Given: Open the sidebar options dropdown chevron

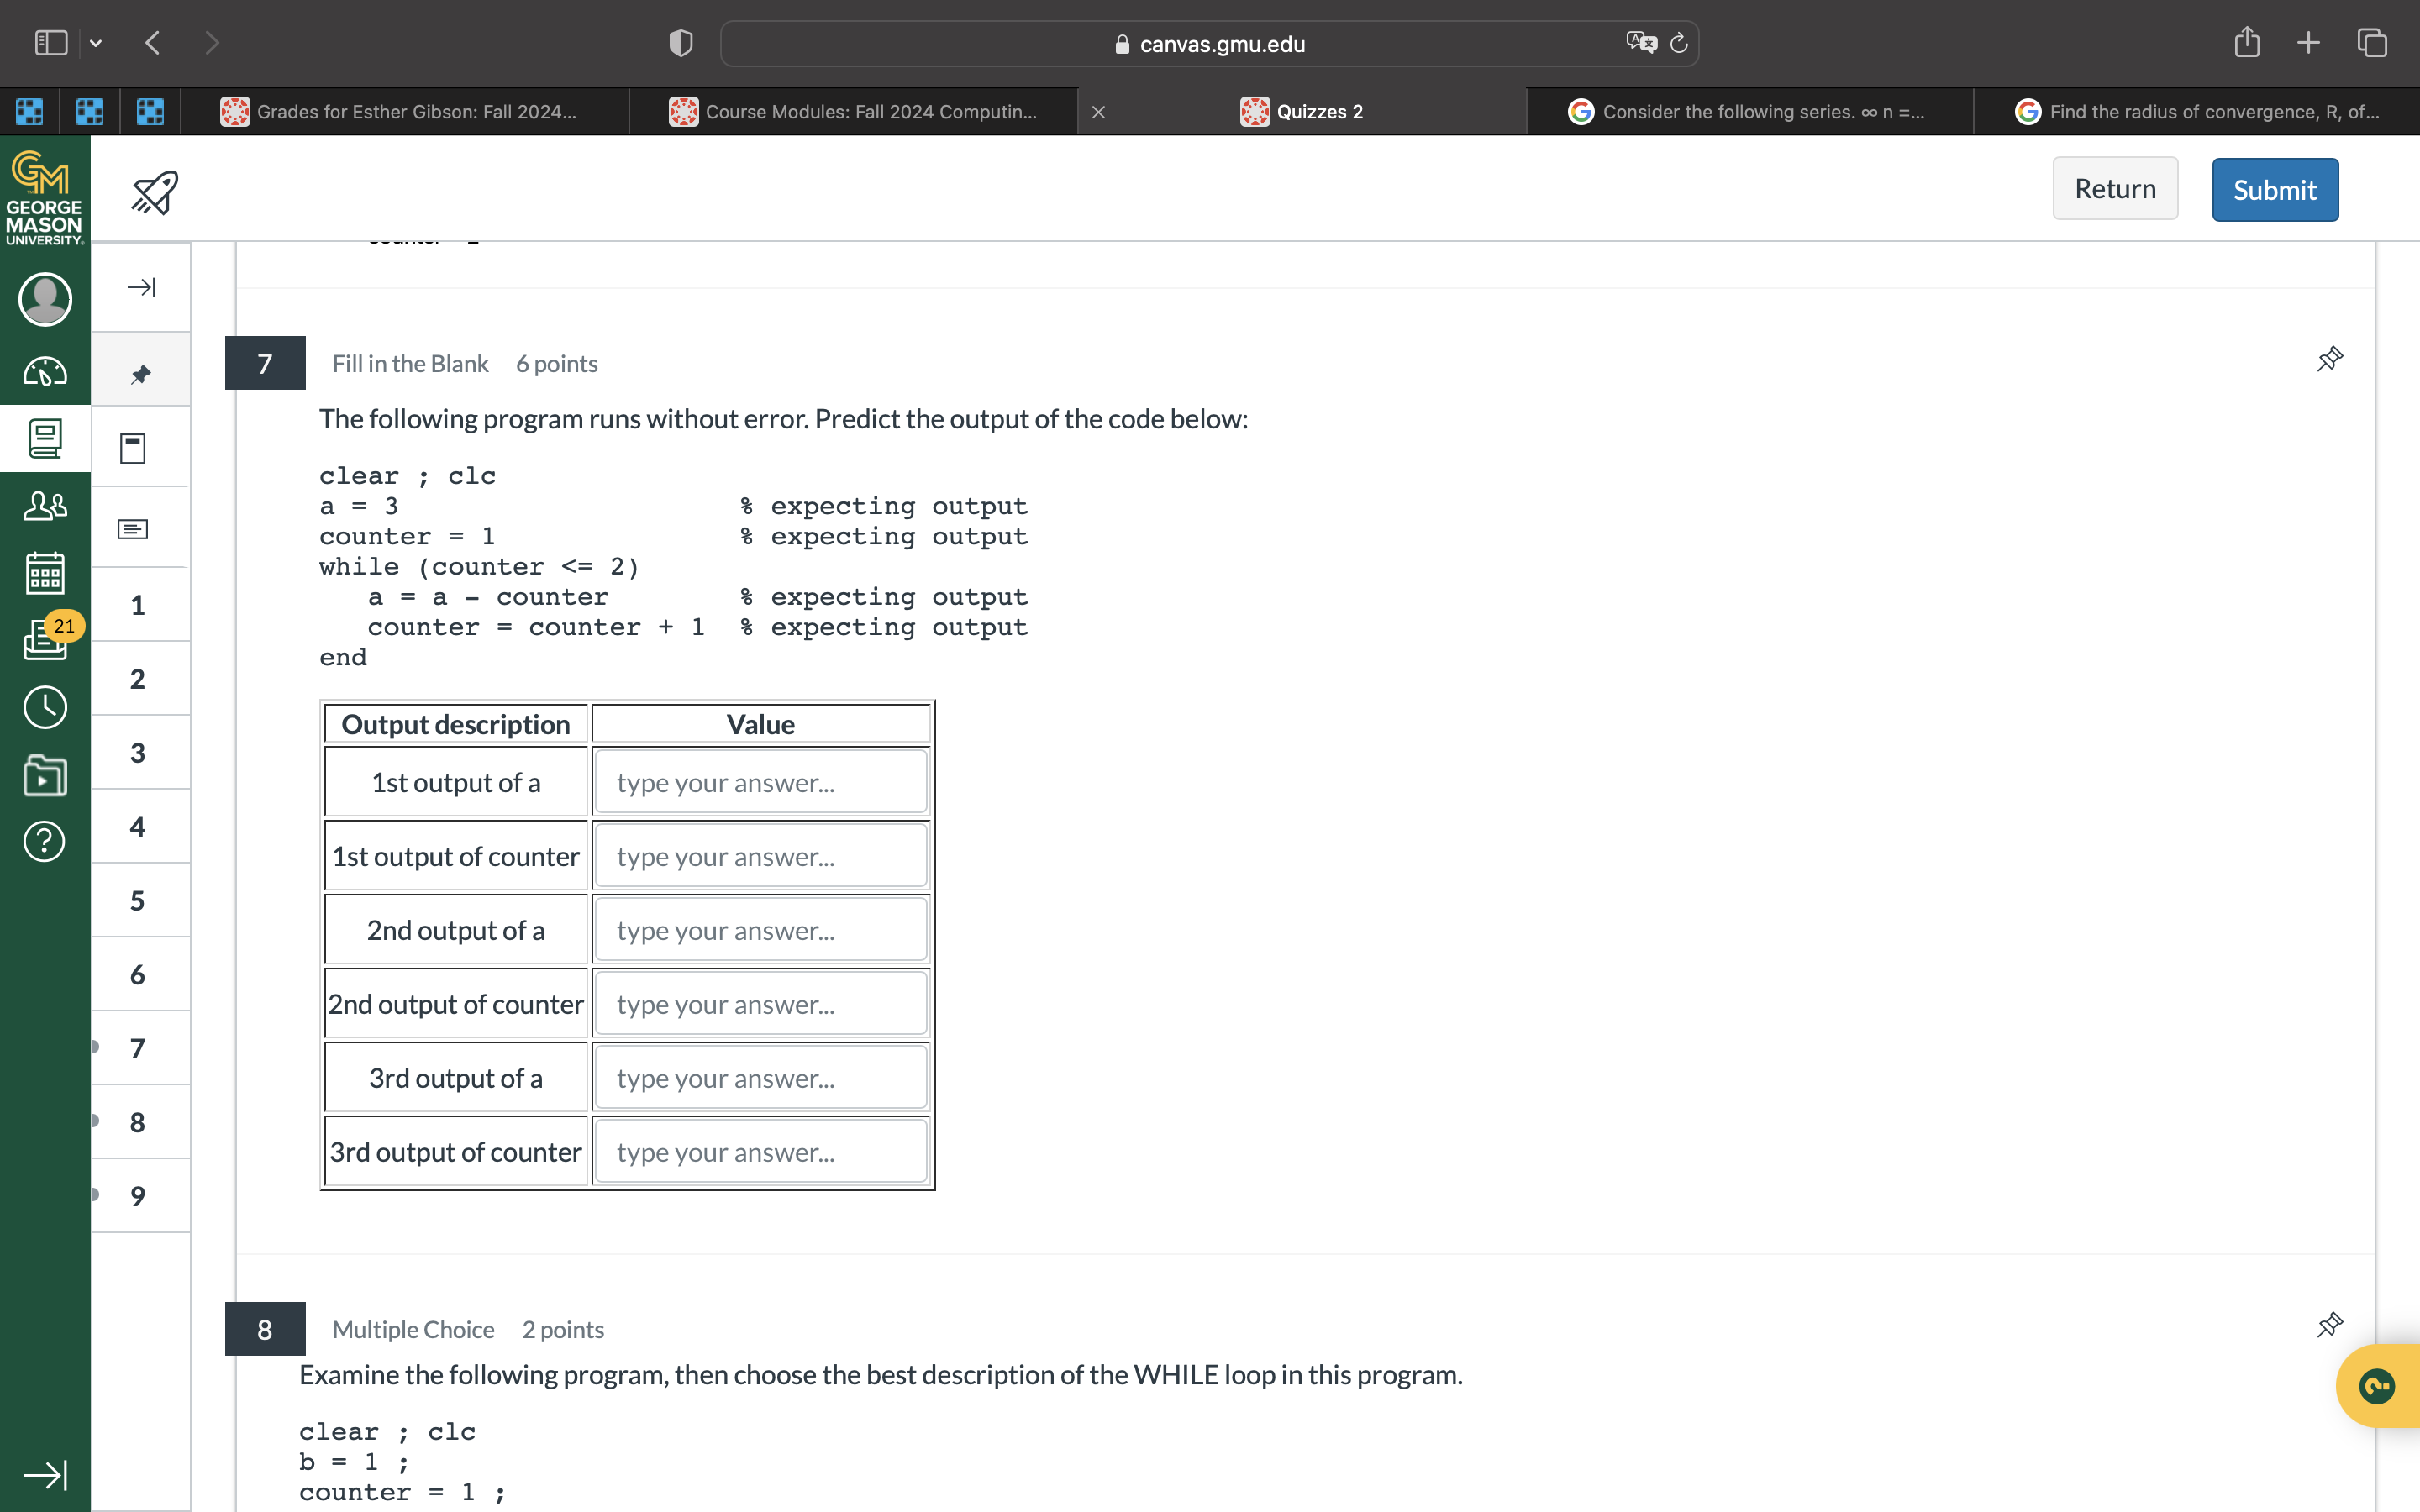Looking at the screenshot, I should click(96, 43).
